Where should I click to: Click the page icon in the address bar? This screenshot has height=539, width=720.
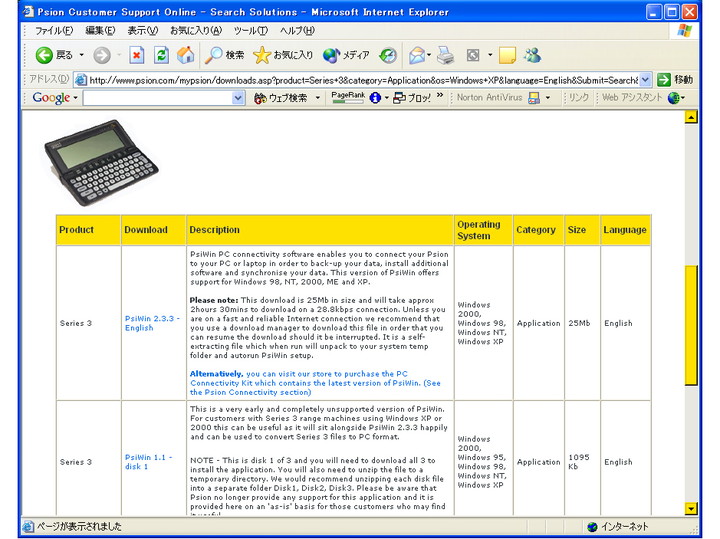(81, 80)
